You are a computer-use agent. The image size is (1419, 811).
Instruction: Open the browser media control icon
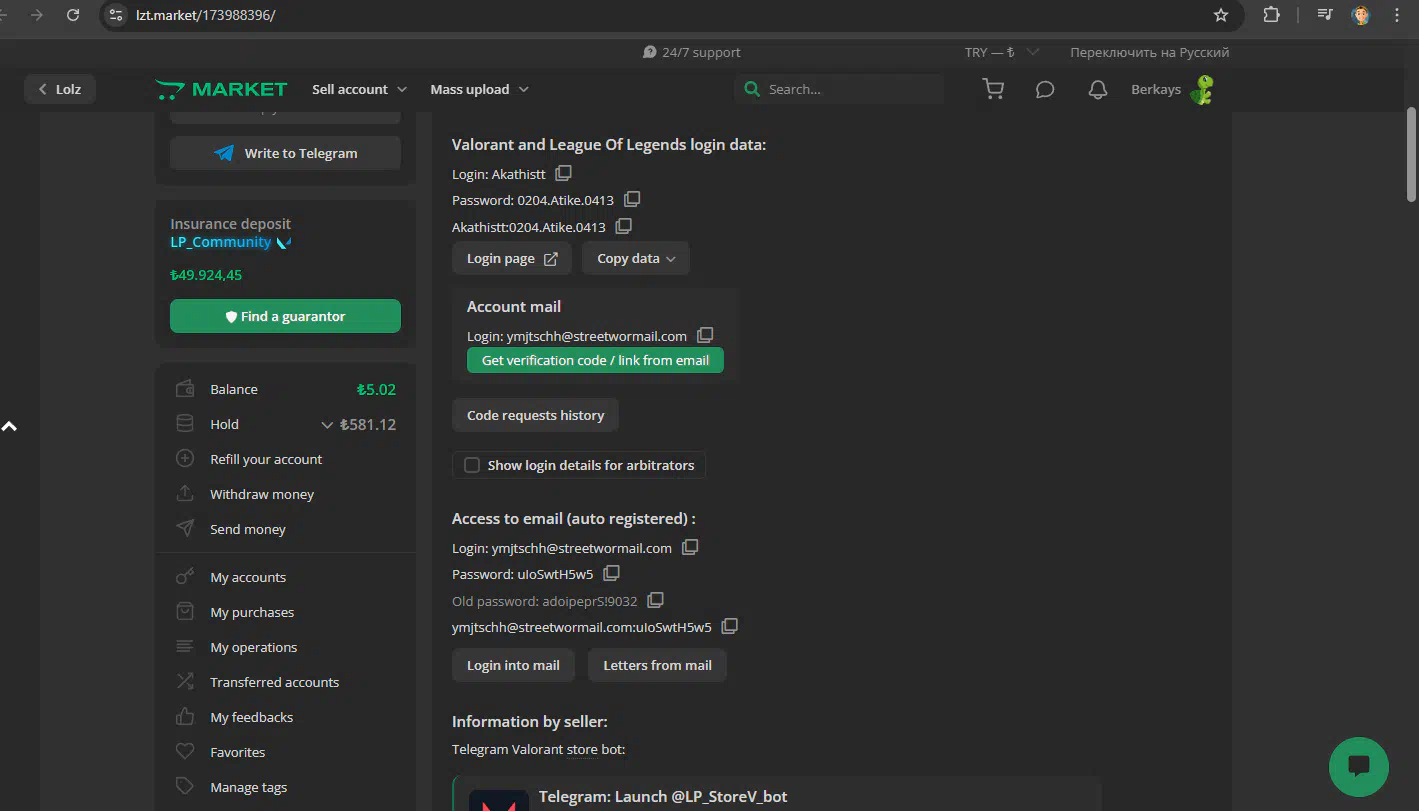[x=1325, y=15]
